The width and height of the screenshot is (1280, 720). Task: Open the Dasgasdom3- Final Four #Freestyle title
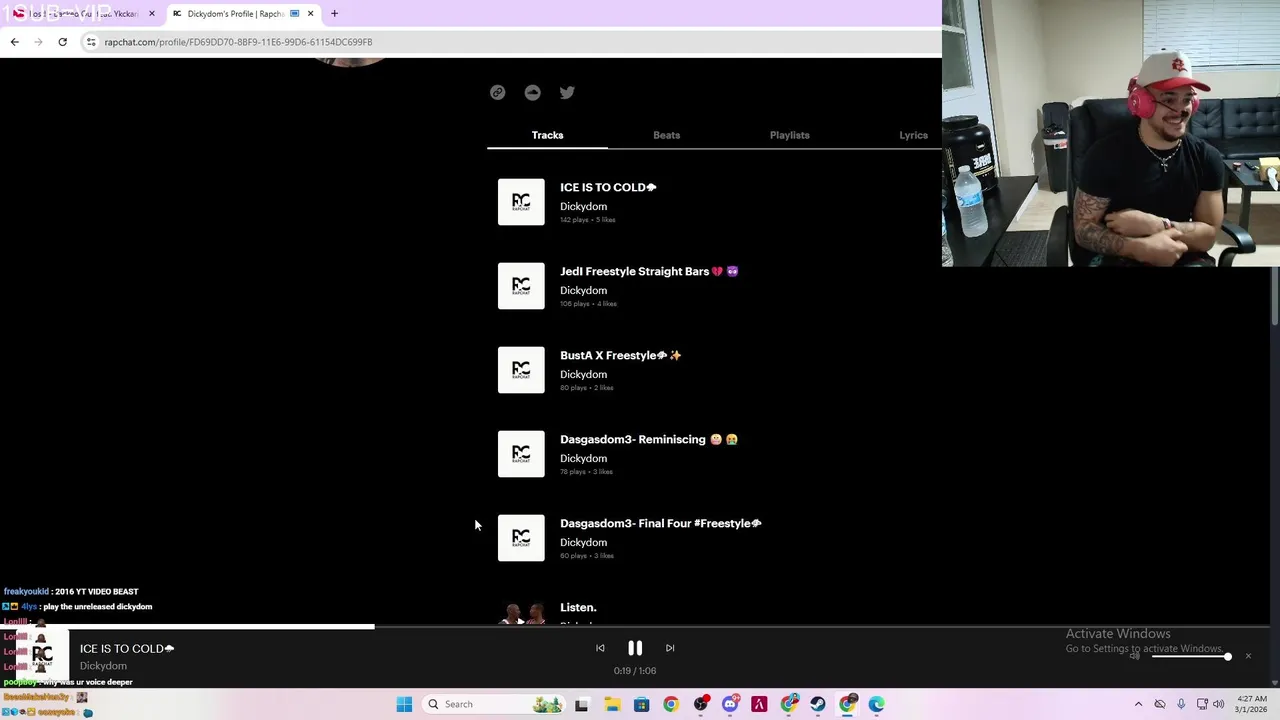(x=660, y=523)
